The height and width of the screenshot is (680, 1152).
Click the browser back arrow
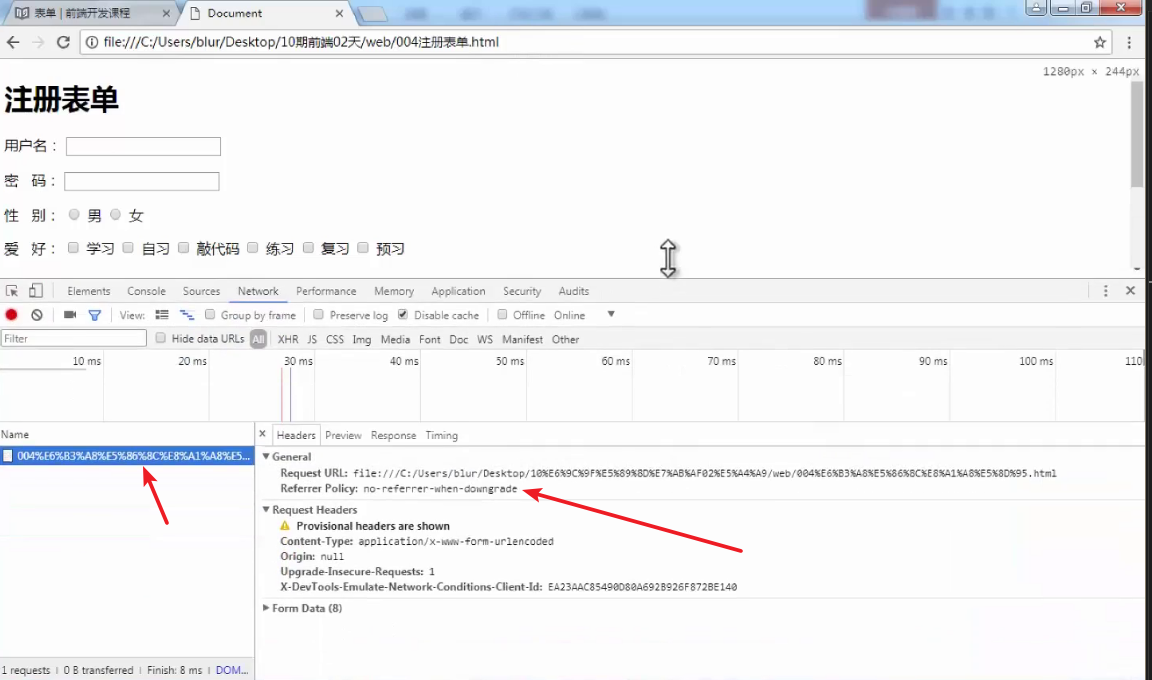point(13,42)
